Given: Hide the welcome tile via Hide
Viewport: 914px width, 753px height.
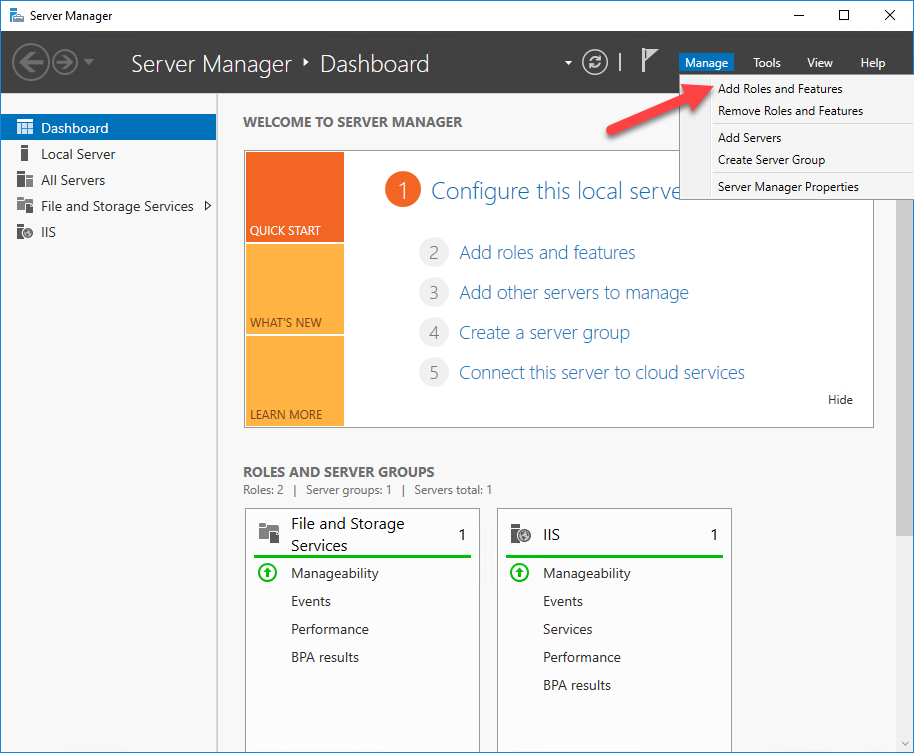Looking at the screenshot, I should (x=840, y=400).
